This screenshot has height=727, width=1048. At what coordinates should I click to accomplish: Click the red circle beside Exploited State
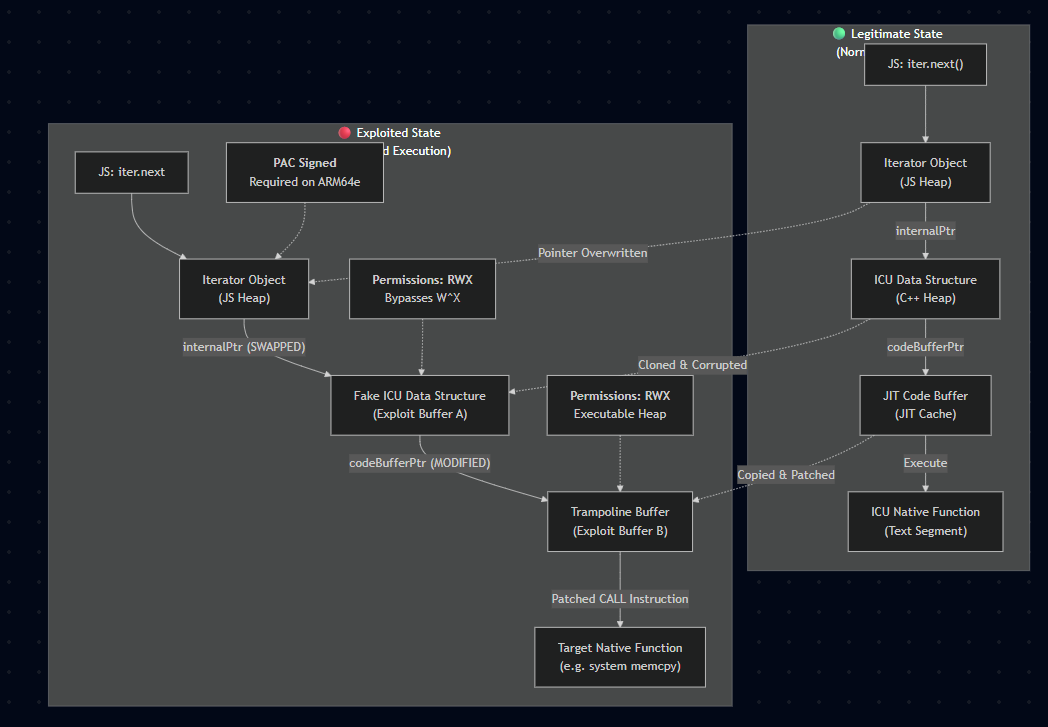click(x=345, y=133)
